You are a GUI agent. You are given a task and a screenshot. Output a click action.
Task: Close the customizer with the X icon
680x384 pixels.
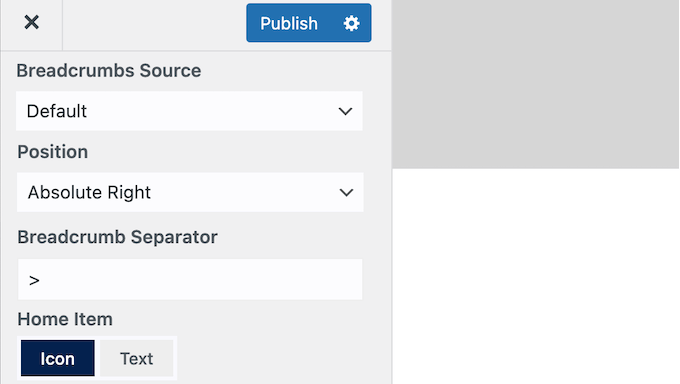[31, 22]
